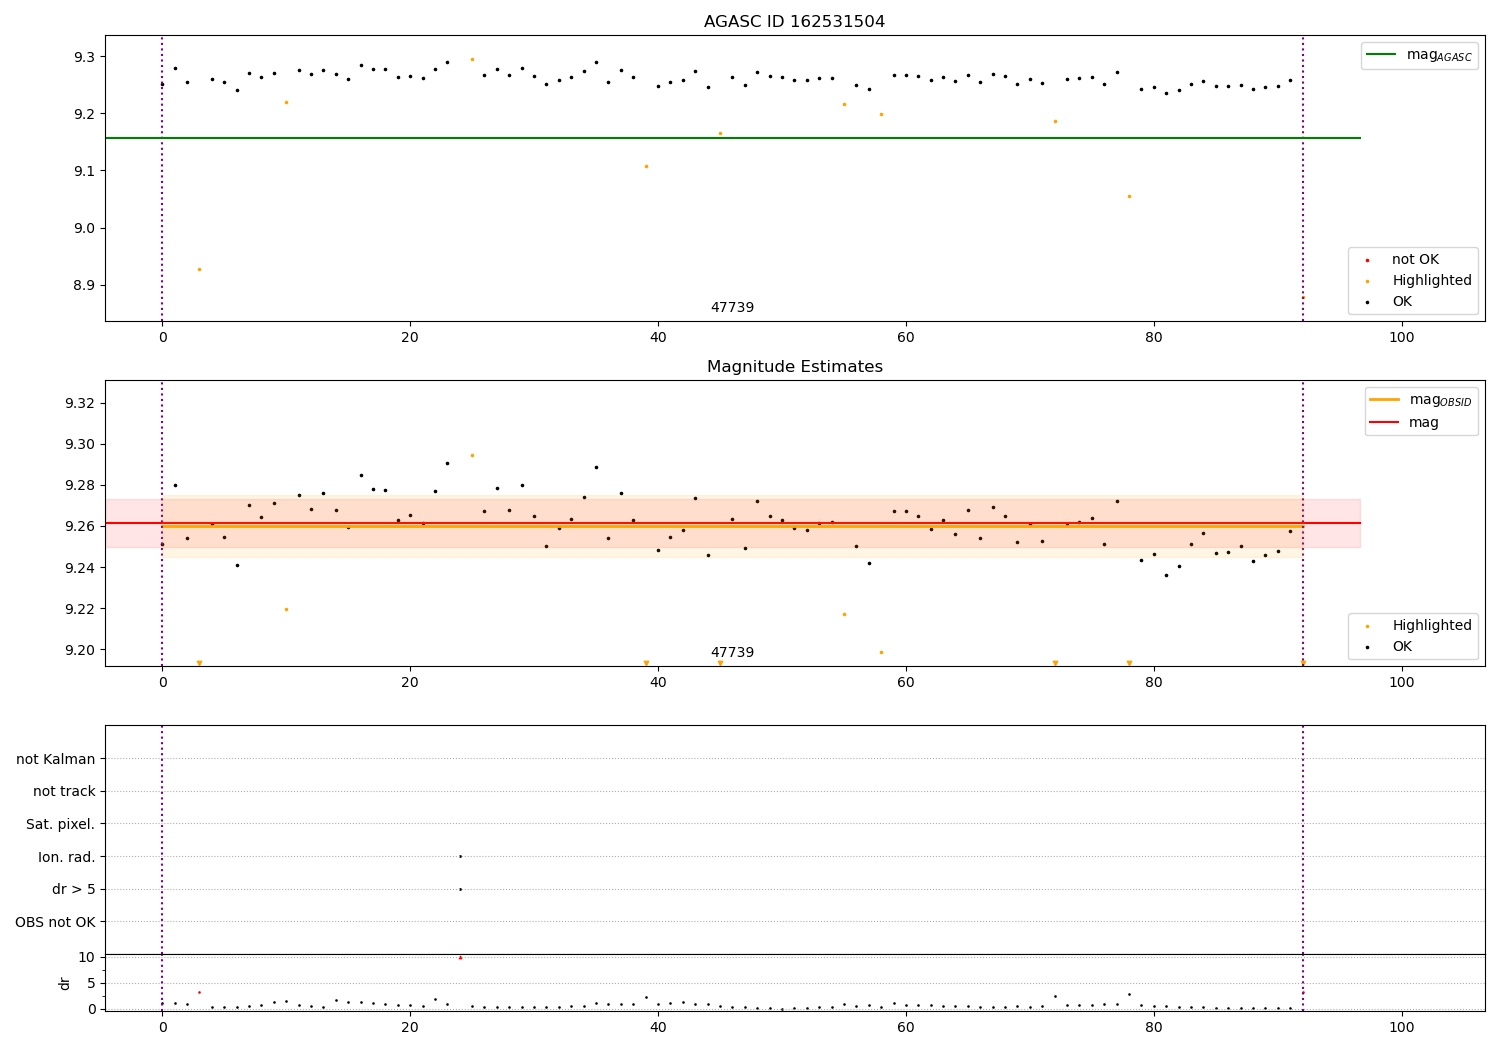1500x1050 pixels.
Task: Click the title 'AGASC ID 162531504'
Action: click(x=794, y=22)
